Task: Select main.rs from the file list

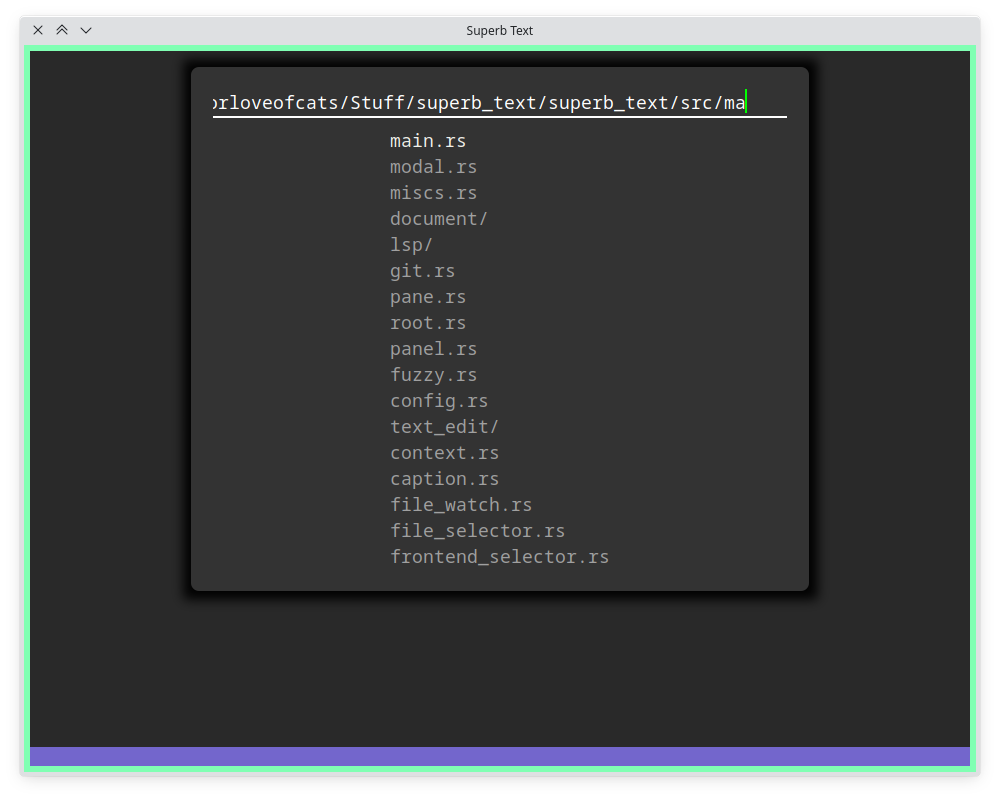Action: click(428, 141)
